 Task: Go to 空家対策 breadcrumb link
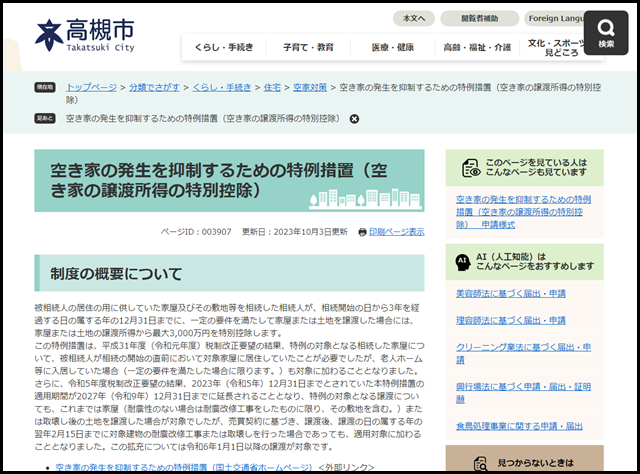coord(310,87)
